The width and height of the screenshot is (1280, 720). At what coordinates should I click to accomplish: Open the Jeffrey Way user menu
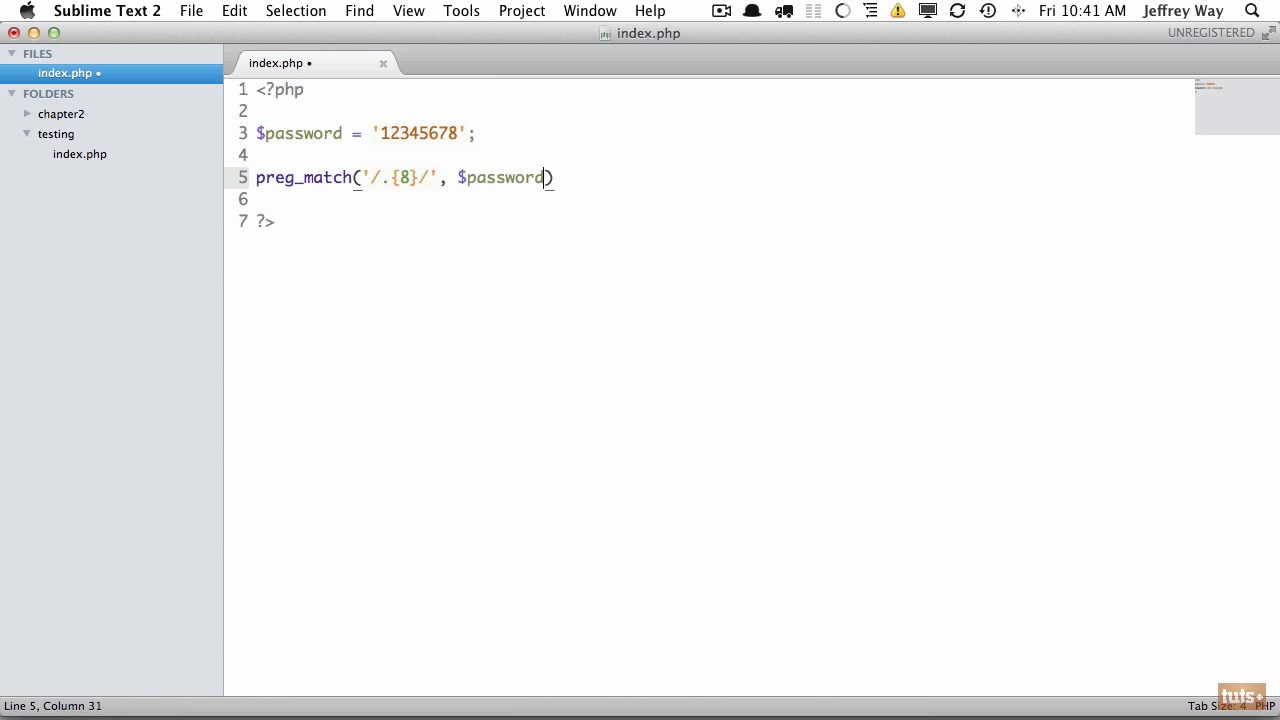point(1183,11)
